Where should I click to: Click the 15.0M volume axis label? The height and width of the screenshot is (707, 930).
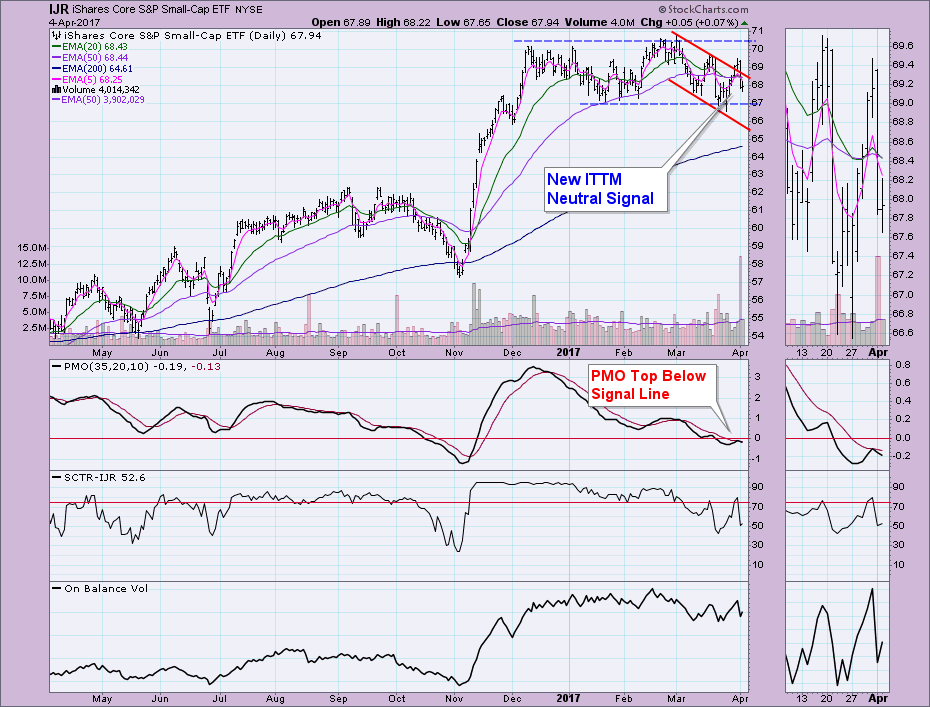pyautogui.click(x=32, y=247)
